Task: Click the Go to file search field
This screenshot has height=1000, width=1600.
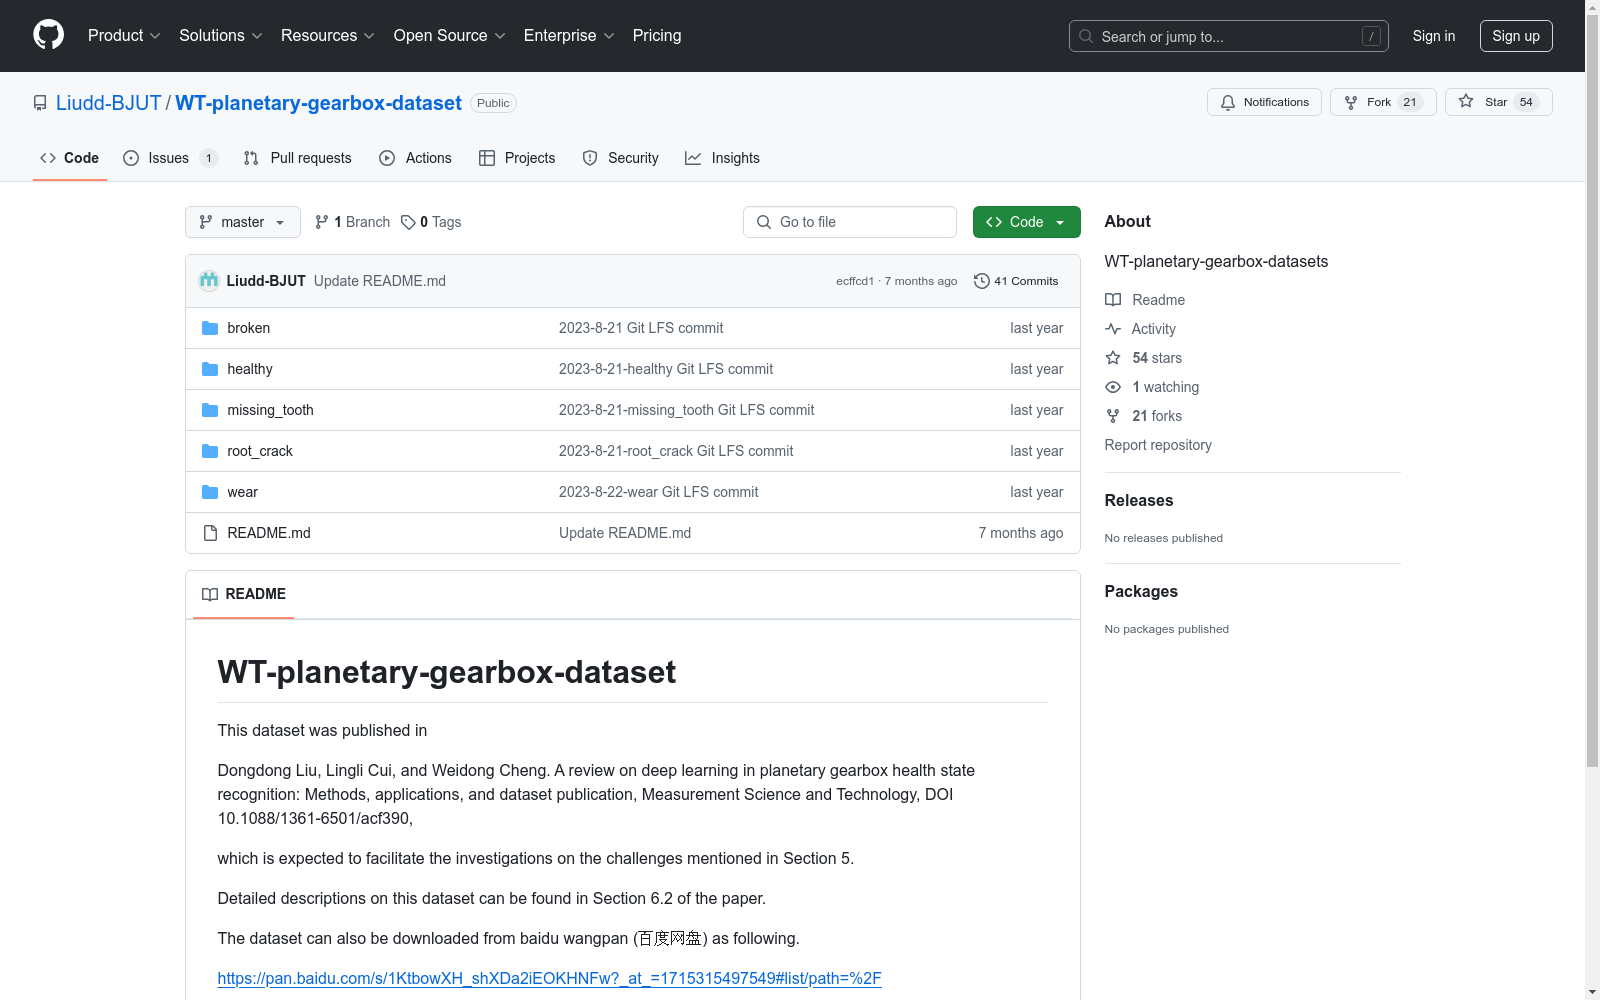Action: (850, 222)
